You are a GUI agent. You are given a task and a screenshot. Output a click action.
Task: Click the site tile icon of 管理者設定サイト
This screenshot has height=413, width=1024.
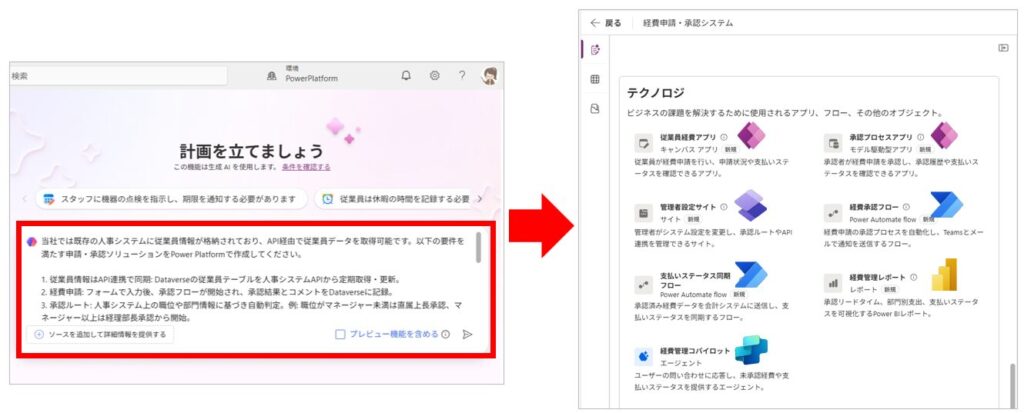point(644,213)
